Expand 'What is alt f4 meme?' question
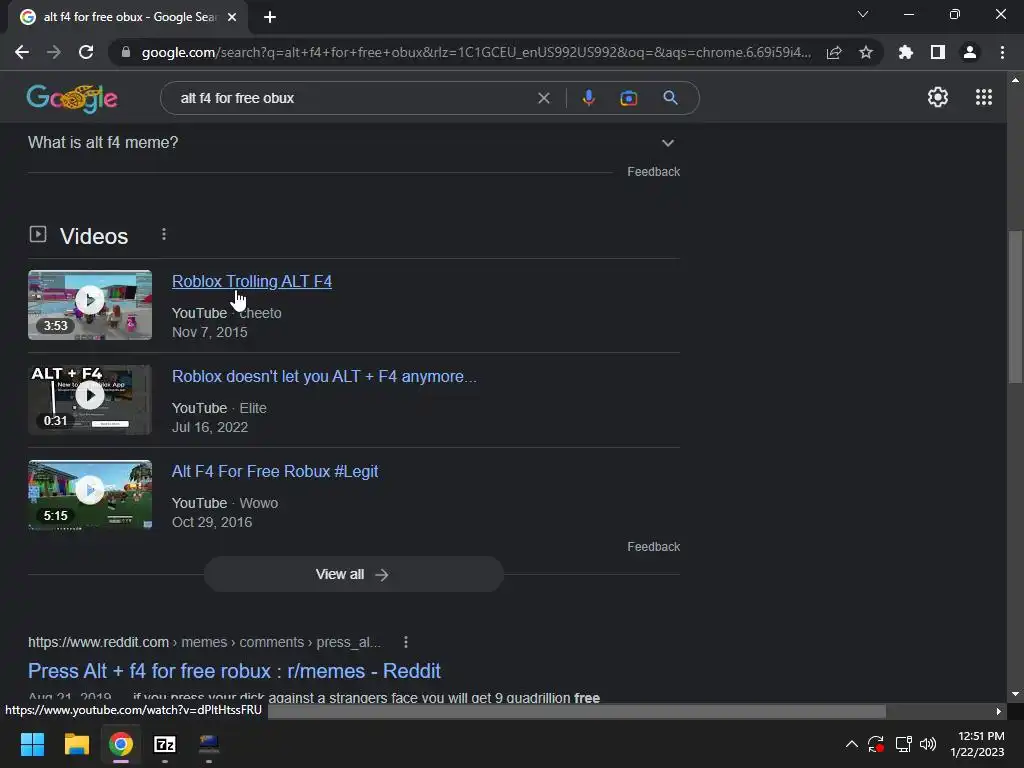Screen dimensions: 1024x768 354,142
